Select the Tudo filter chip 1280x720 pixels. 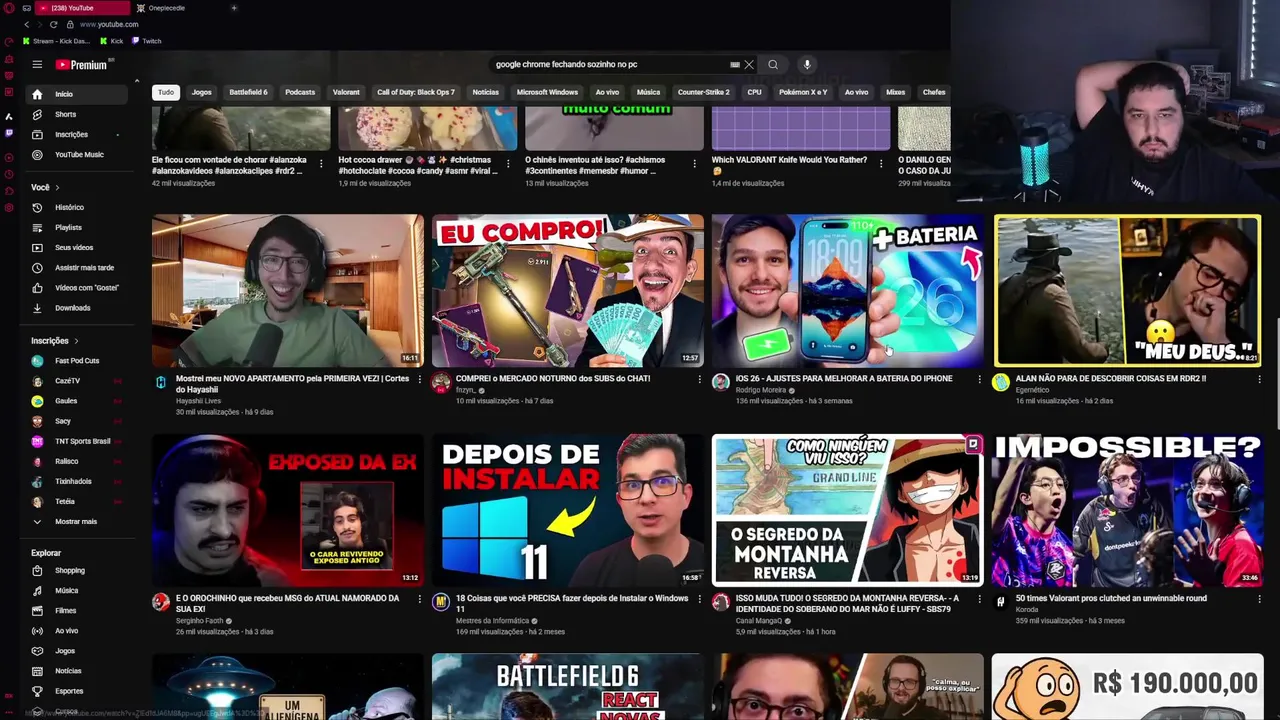(x=166, y=92)
